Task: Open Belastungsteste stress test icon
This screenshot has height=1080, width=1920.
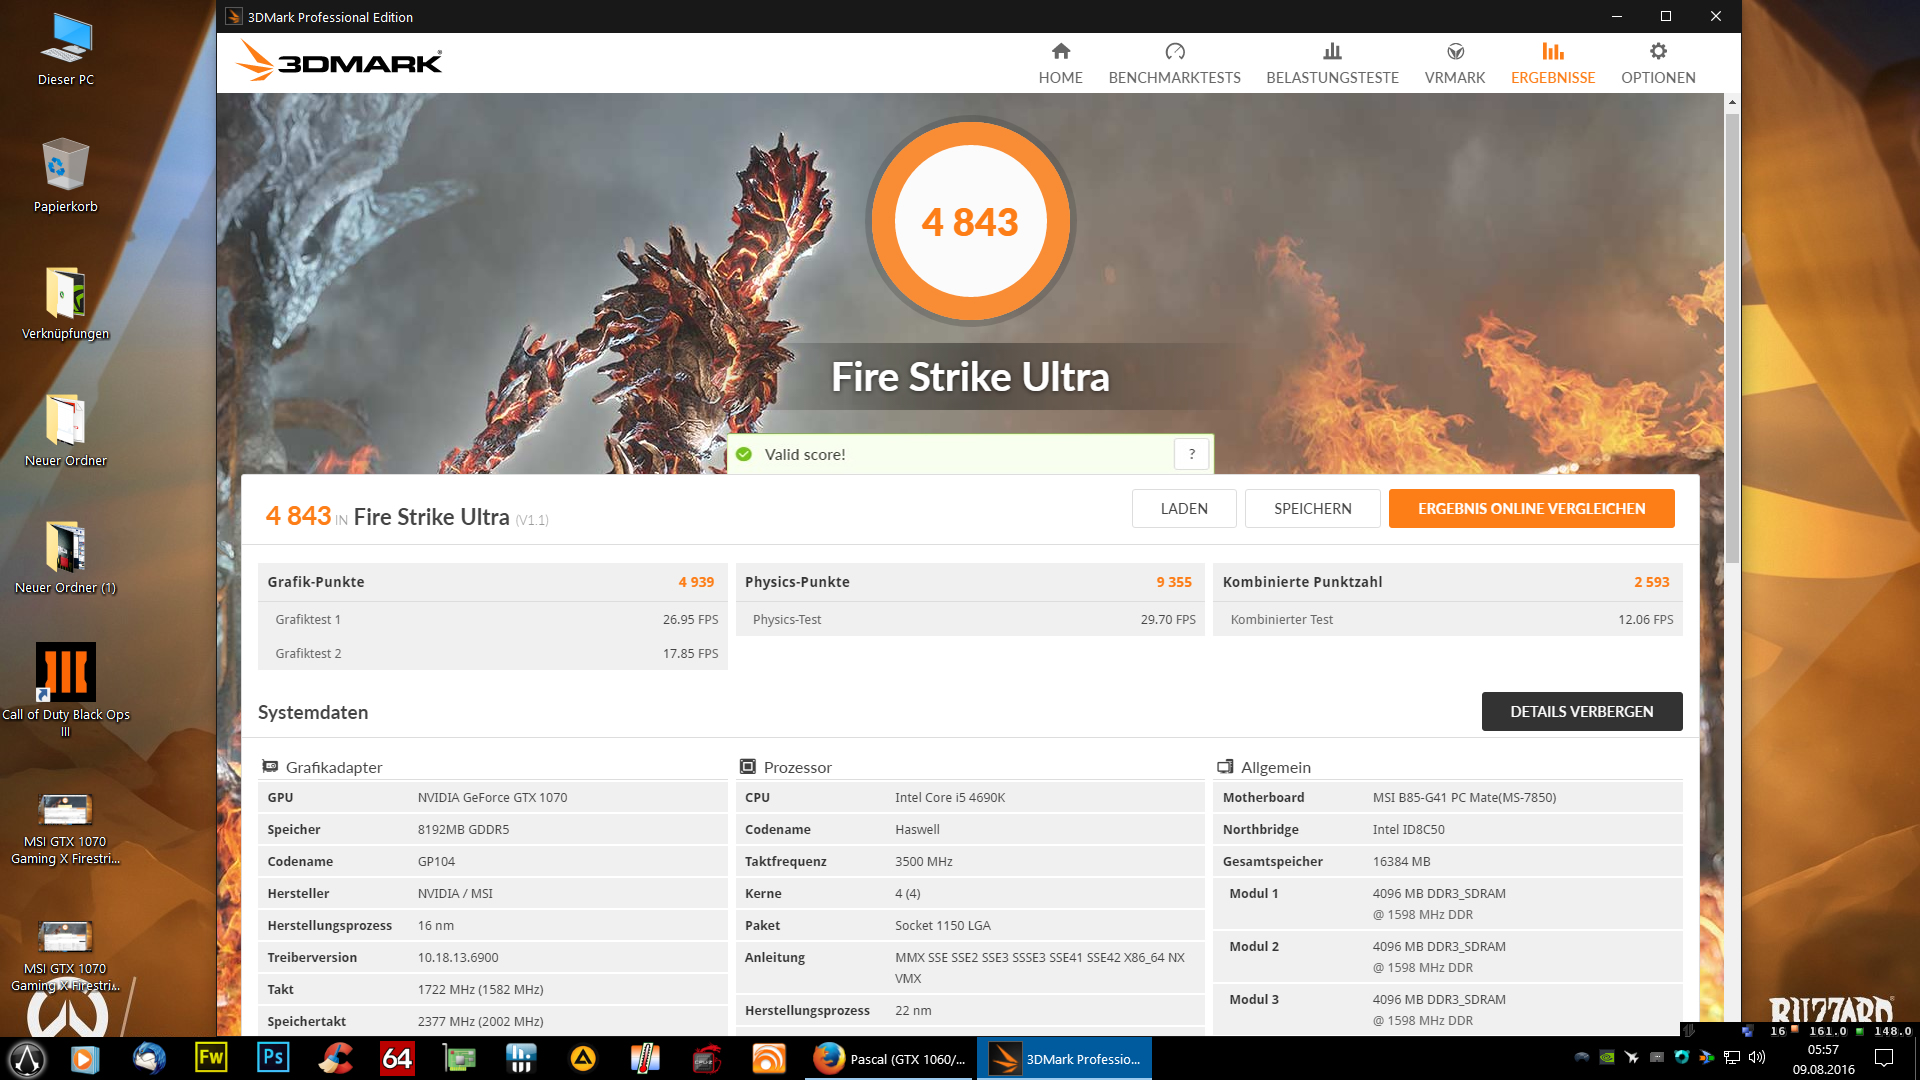Action: (x=1332, y=52)
